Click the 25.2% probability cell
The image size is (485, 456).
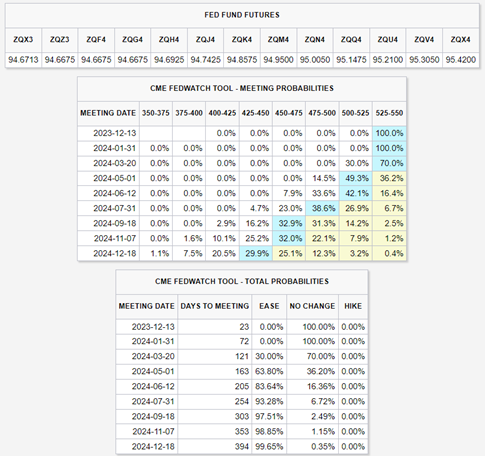(x=256, y=238)
